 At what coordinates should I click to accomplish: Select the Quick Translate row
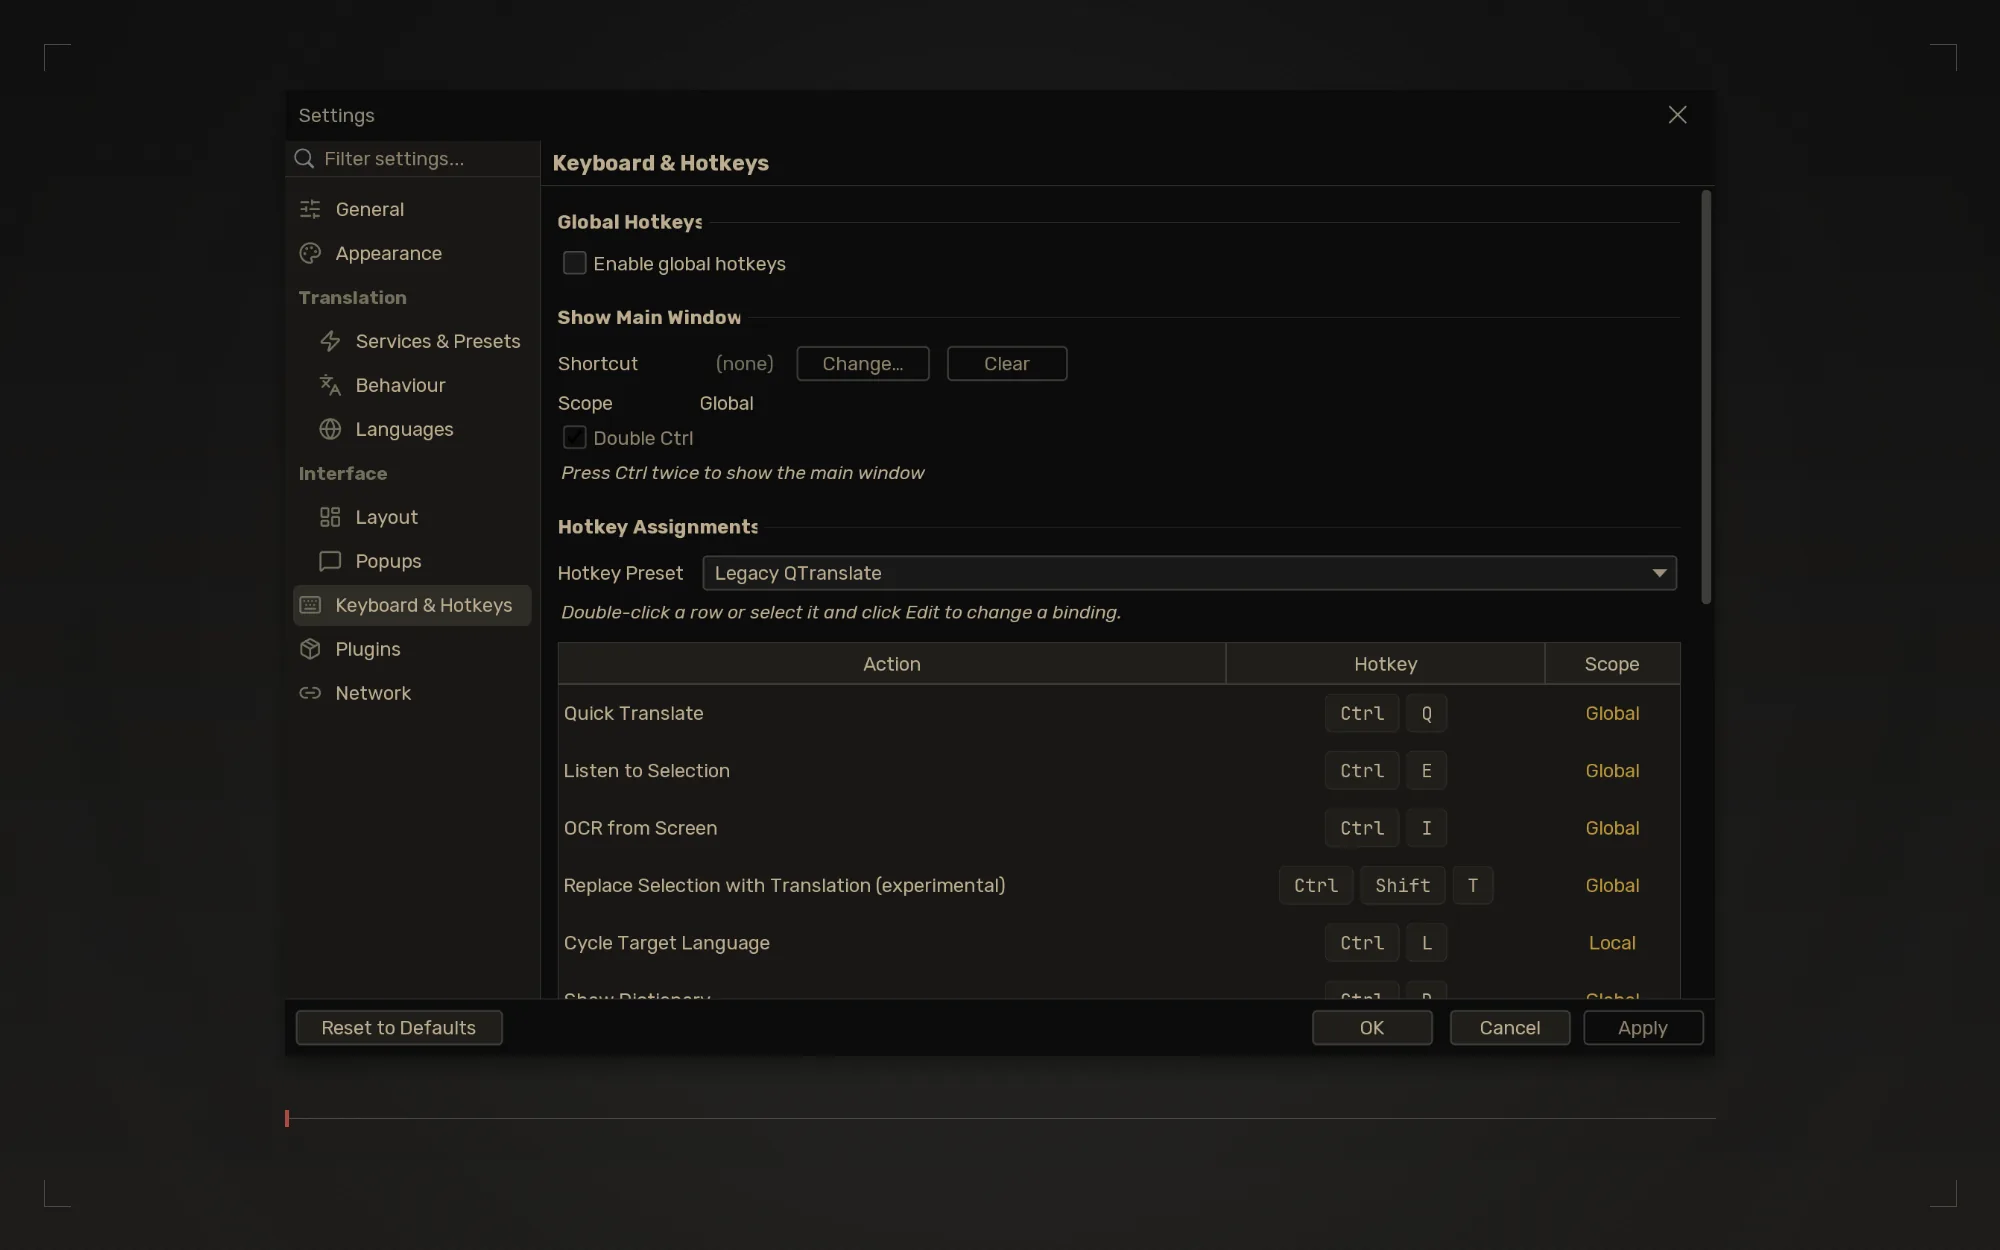(1119, 713)
